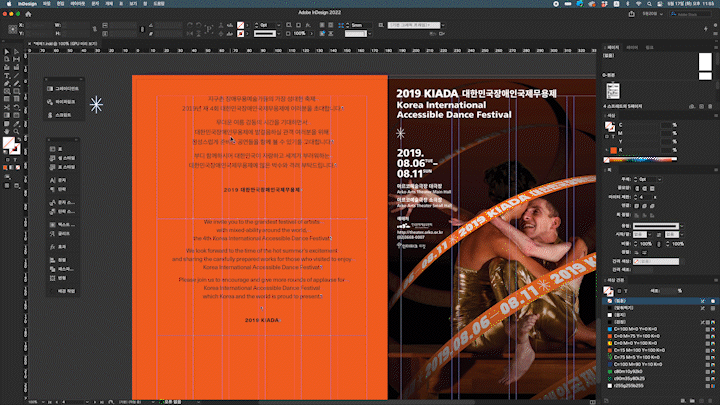This screenshot has width=720, height=405.
Task: Click the share document icon
Action: pyautogui.click(x=631, y=14)
